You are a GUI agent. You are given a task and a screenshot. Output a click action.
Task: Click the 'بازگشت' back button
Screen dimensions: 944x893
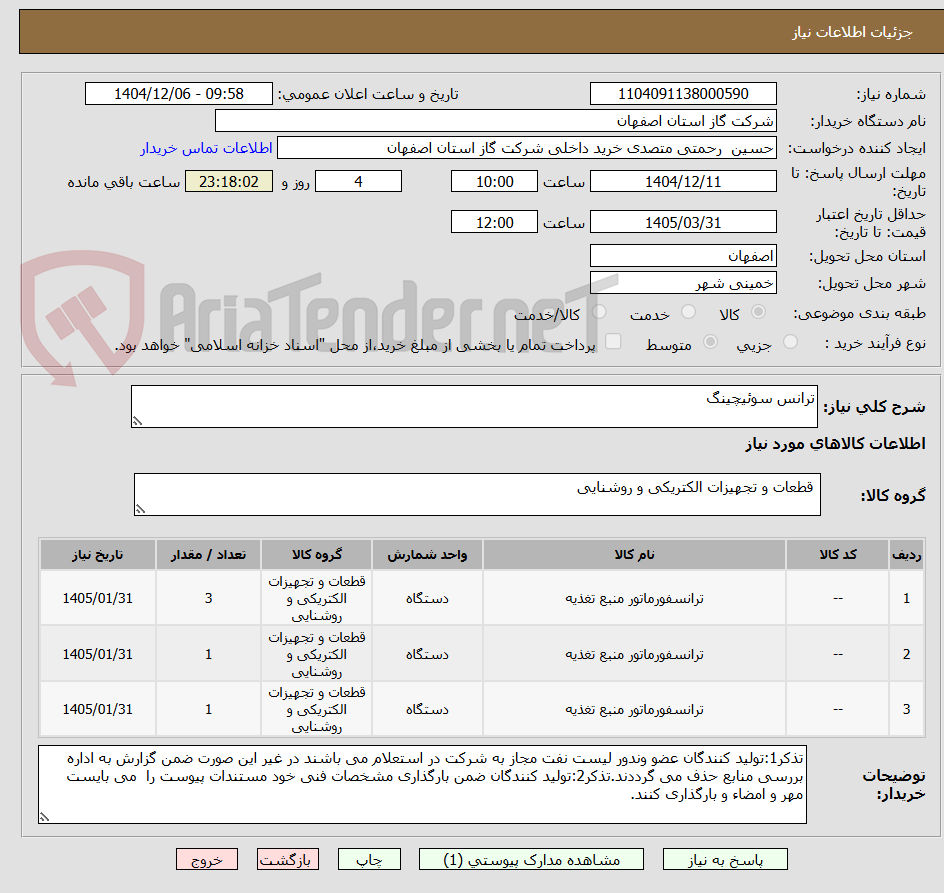pos(288,859)
